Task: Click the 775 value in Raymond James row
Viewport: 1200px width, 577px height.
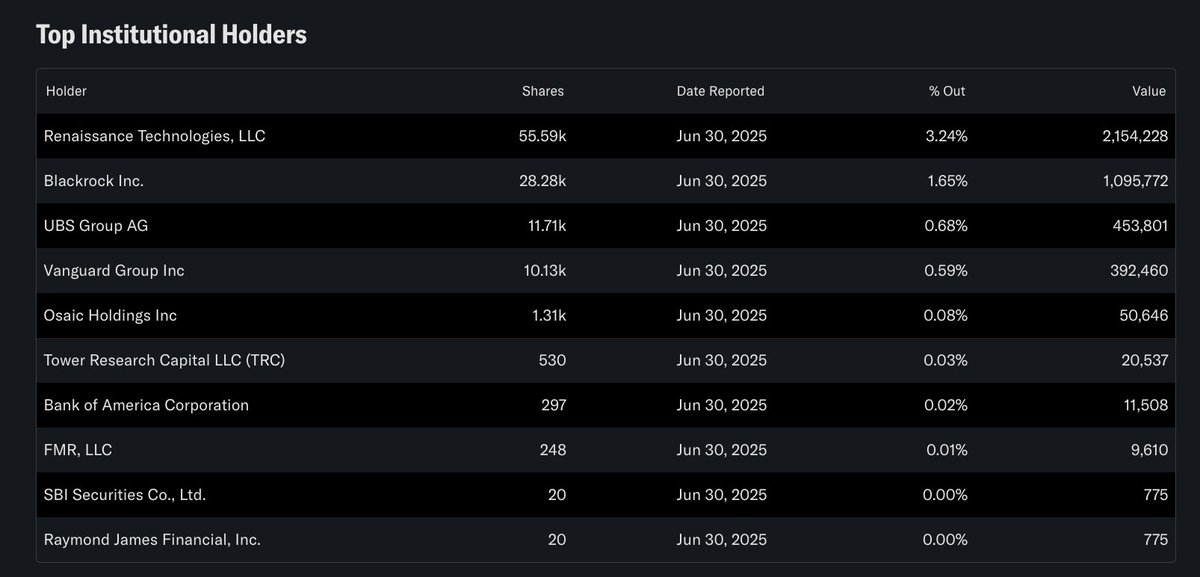Action: pos(1155,540)
